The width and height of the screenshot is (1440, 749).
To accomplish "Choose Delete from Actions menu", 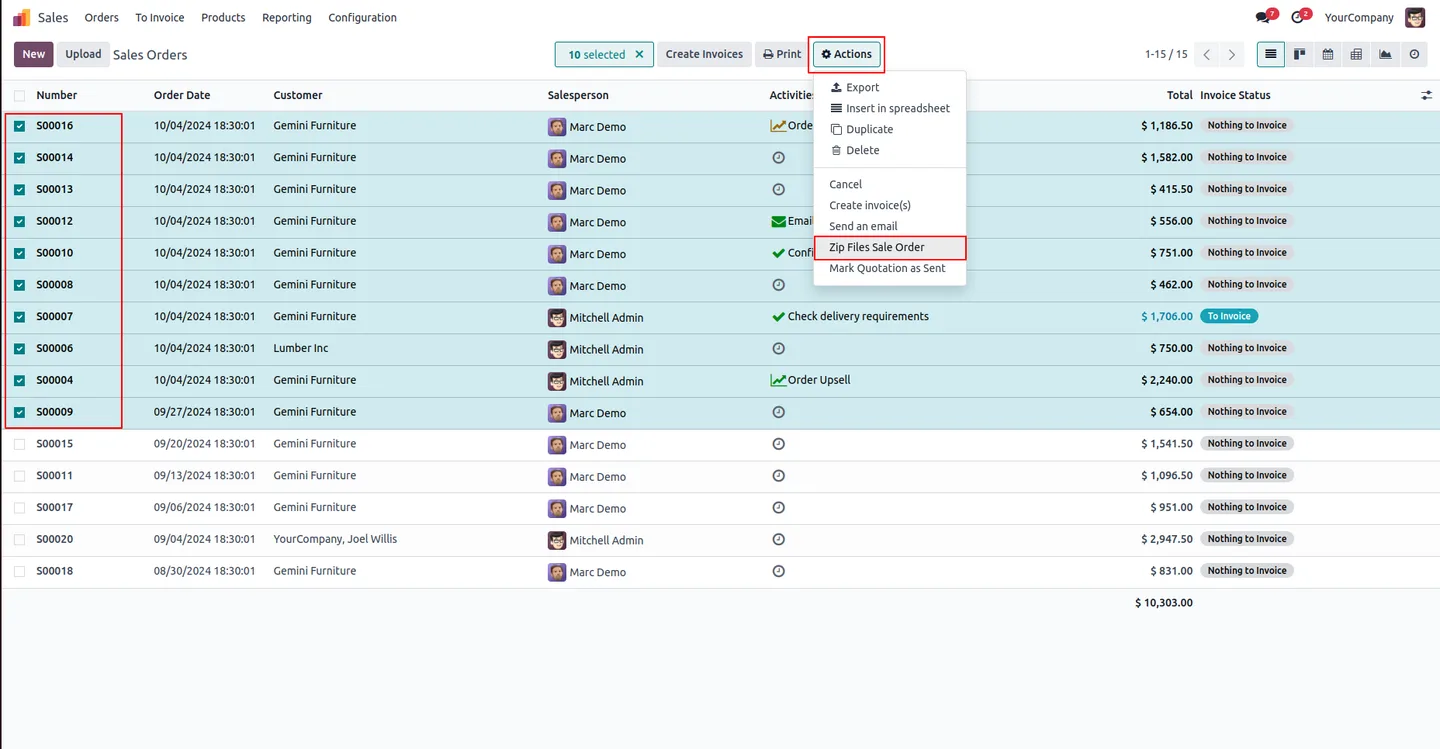I will (890, 150).
